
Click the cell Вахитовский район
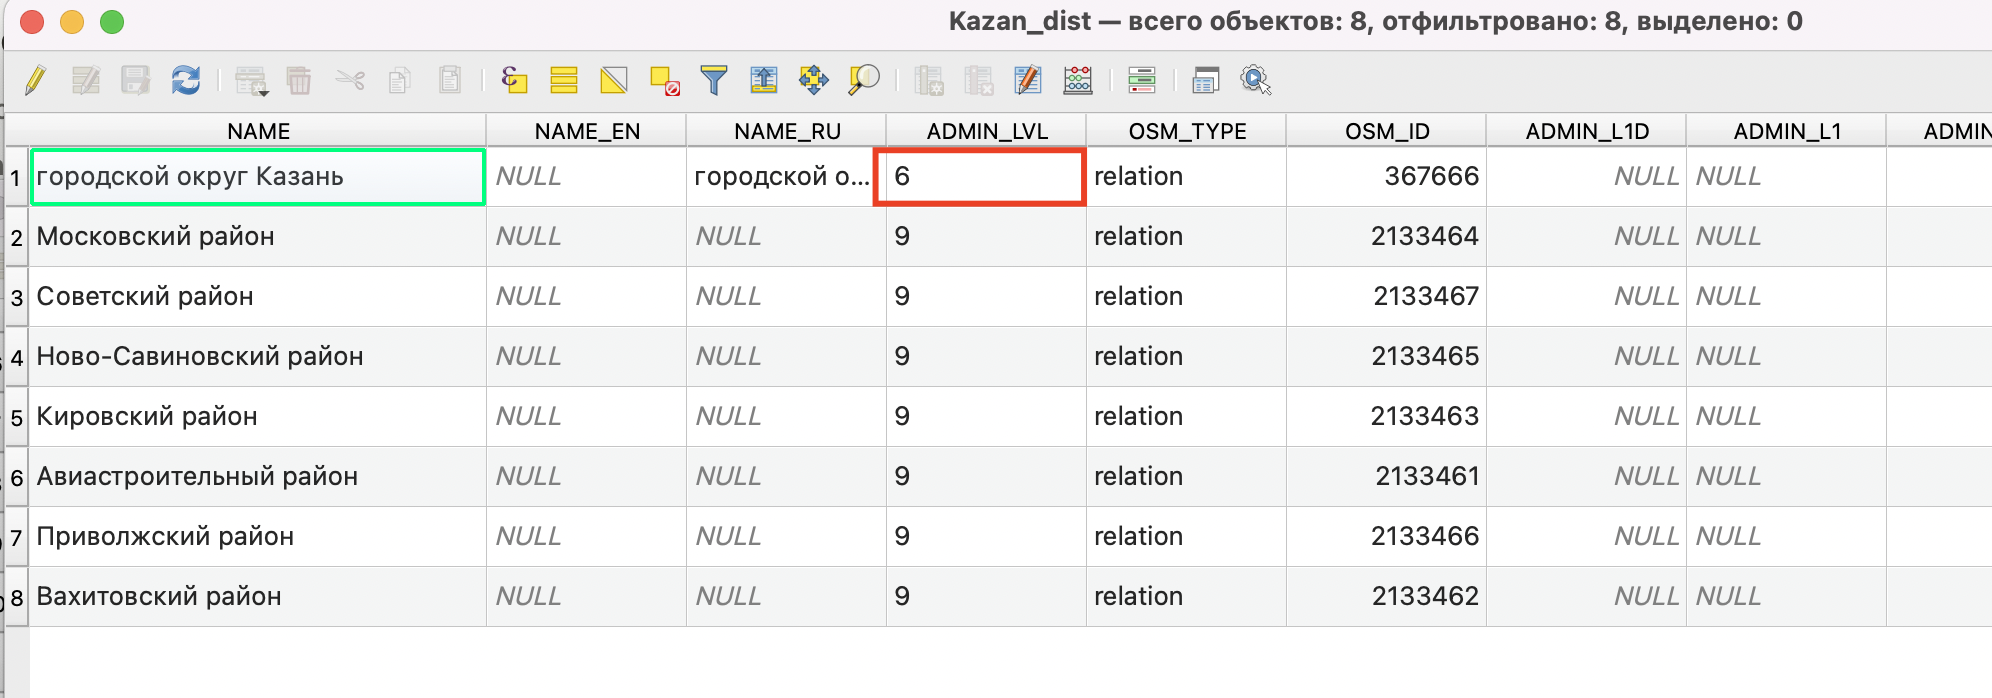click(258, 597)
